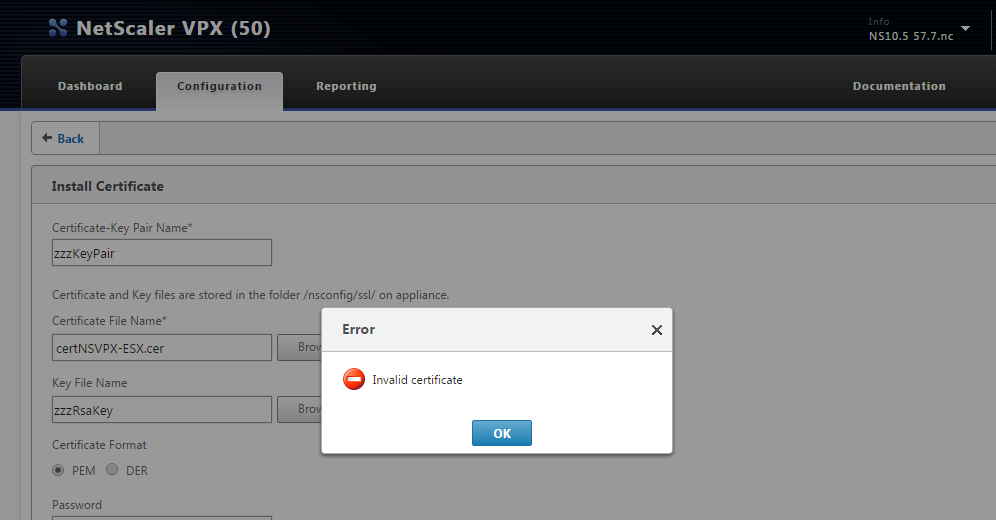Select the PEM certificate format
This screenshot has width=996, height=520.
tap(58, 470)
